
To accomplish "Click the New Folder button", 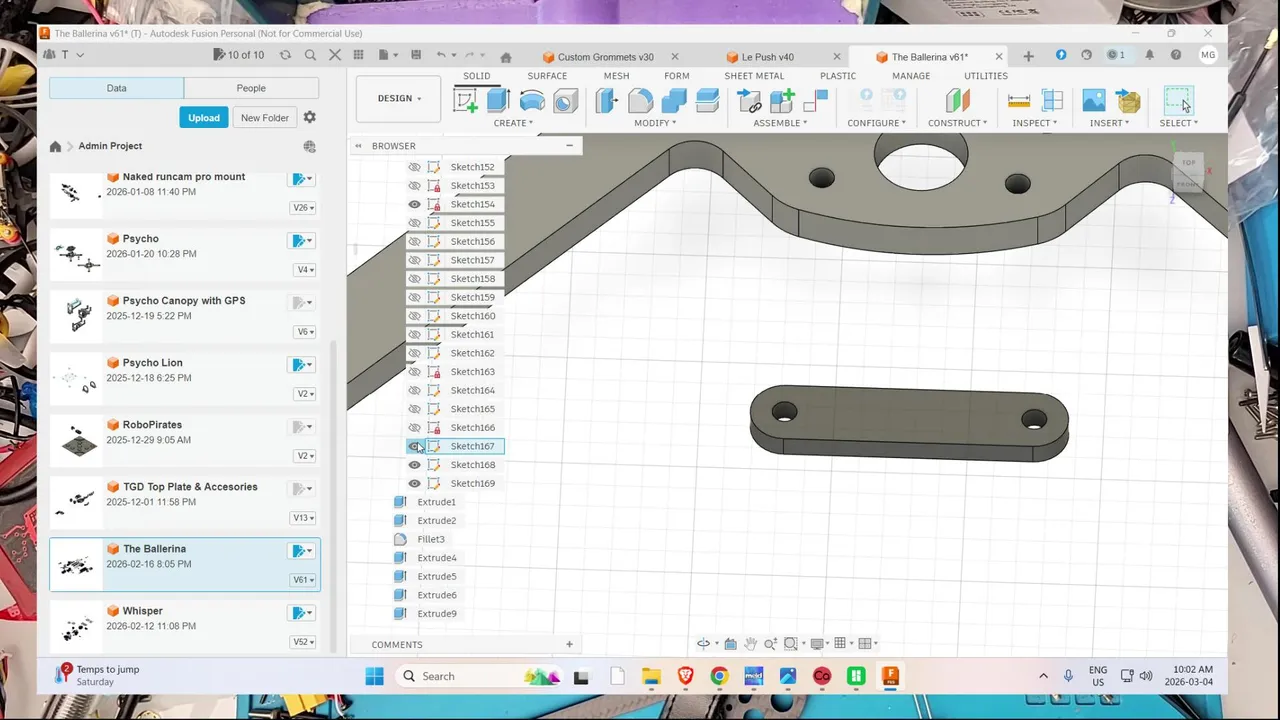I will pyautogui.click(x=265, y=117).
